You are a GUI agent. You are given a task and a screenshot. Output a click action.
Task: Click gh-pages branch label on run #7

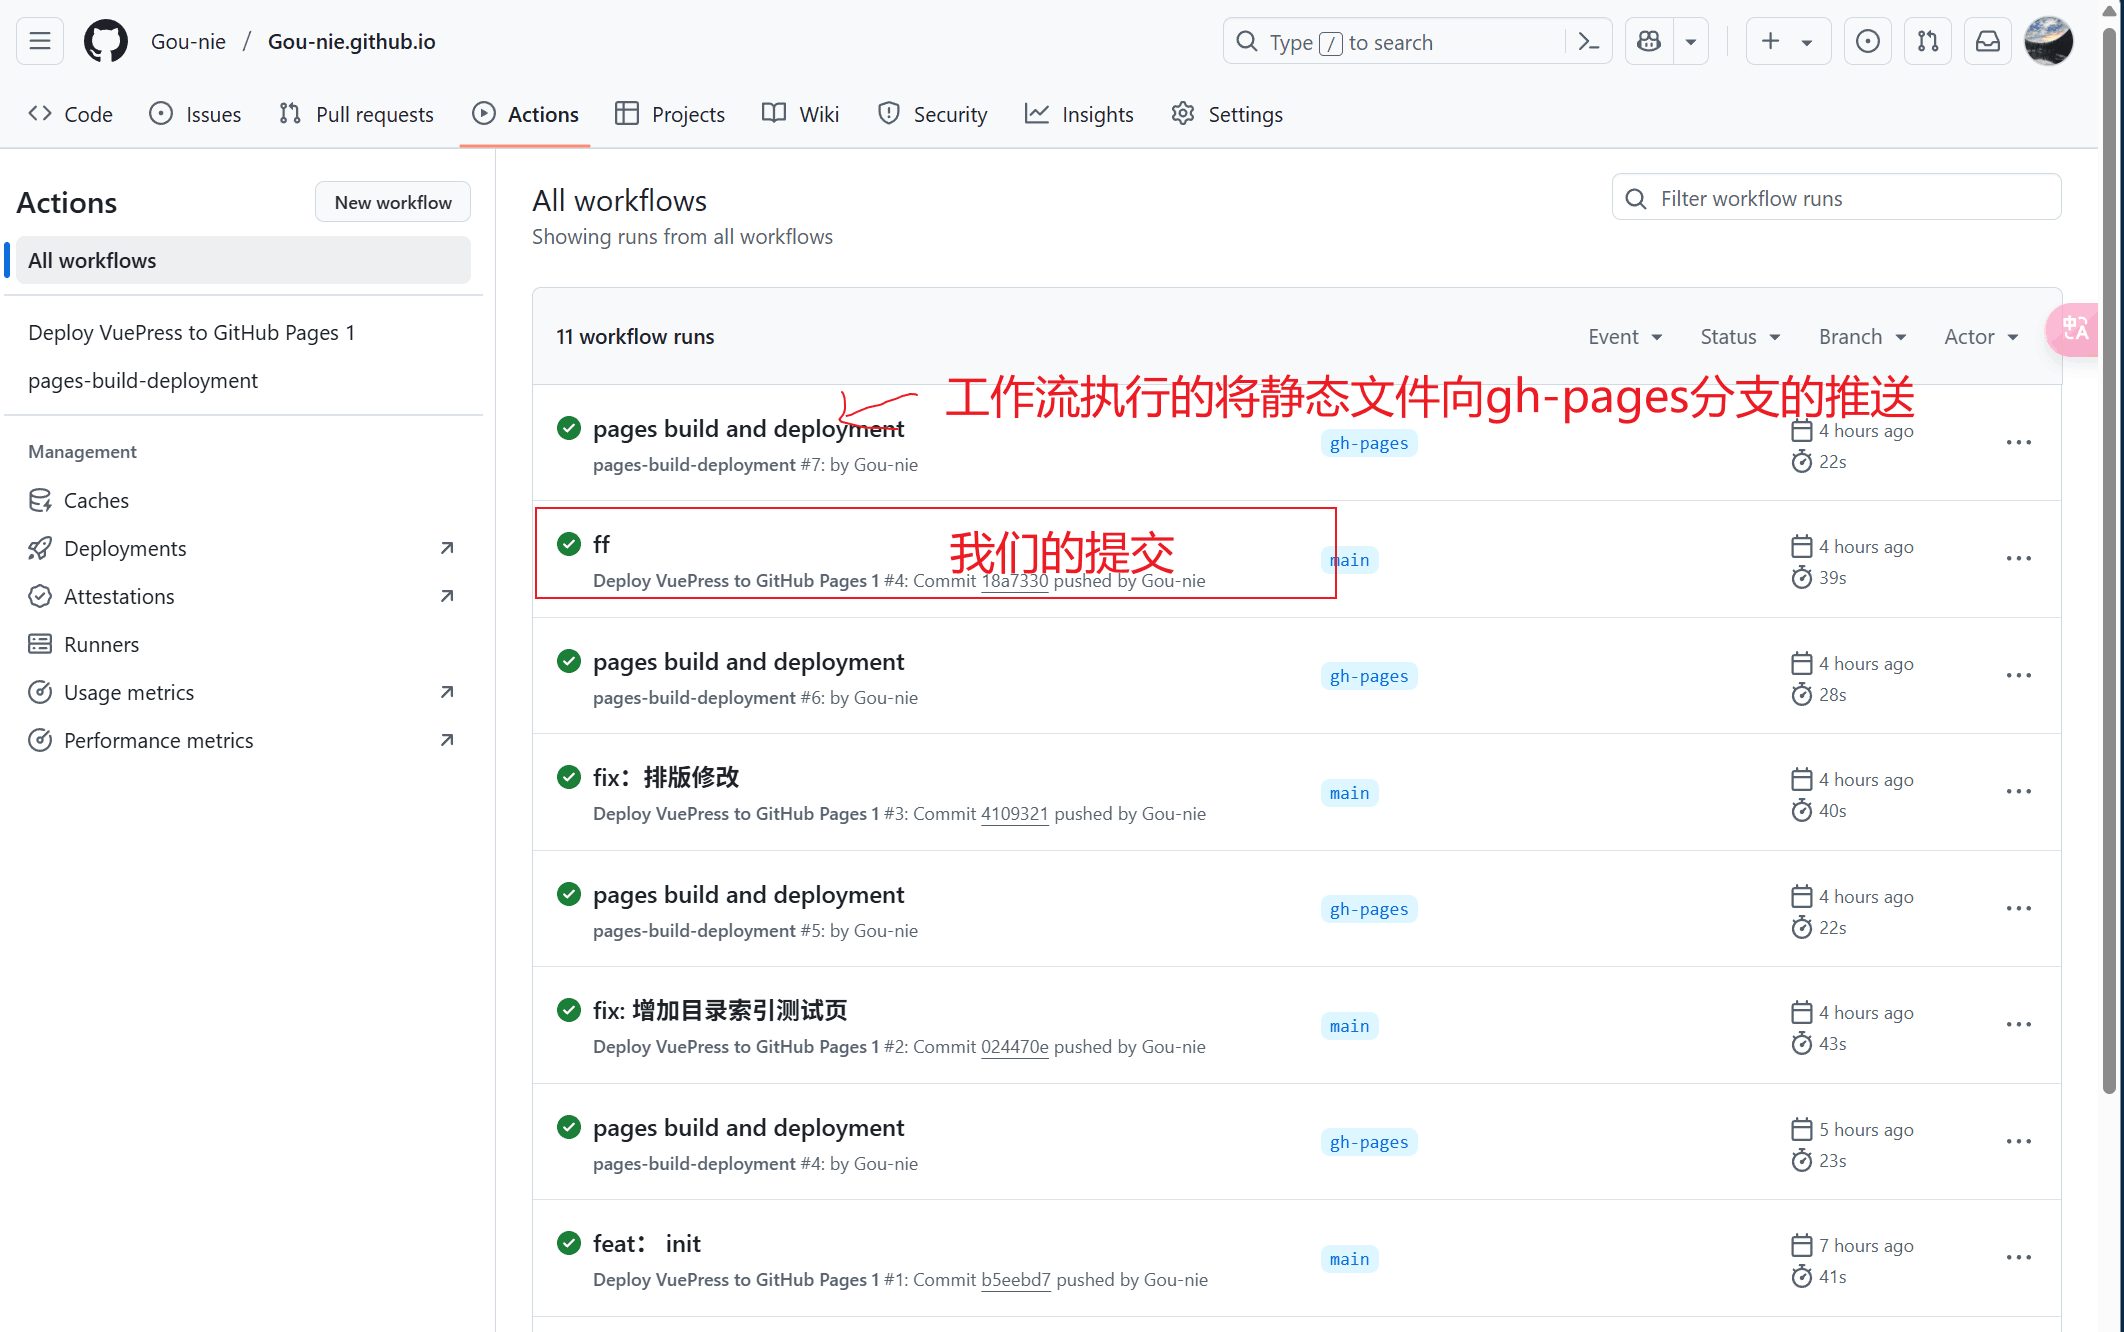point(1368,443)
